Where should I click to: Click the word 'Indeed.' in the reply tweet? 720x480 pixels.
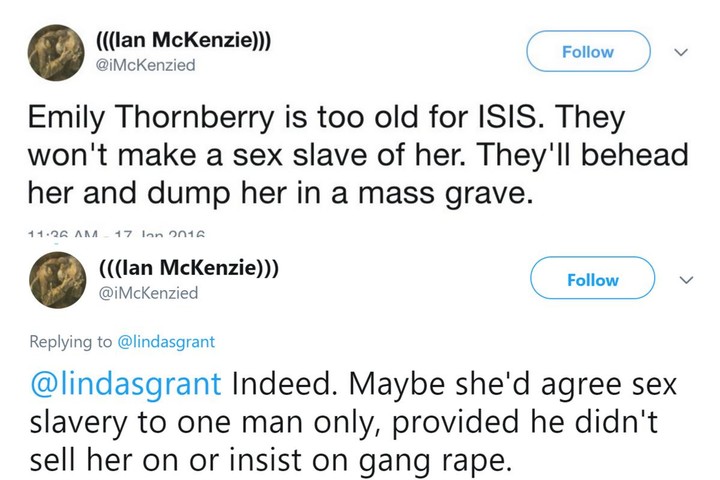point(283,383)
